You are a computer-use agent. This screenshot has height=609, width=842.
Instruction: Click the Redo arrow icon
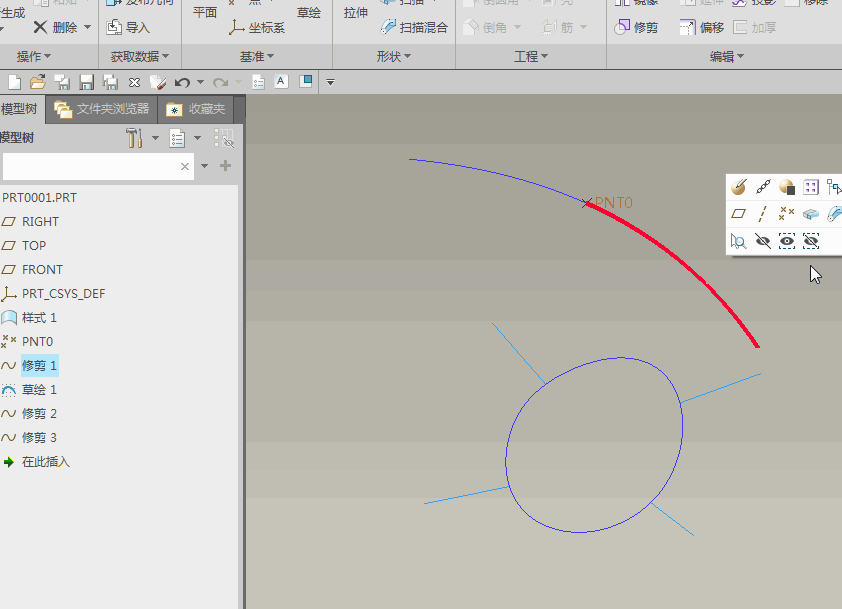tap(220, 82)
